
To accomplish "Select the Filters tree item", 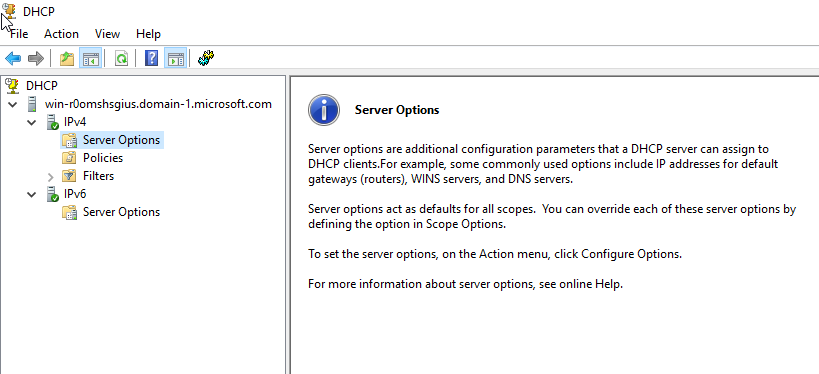I will click(98, 176).
